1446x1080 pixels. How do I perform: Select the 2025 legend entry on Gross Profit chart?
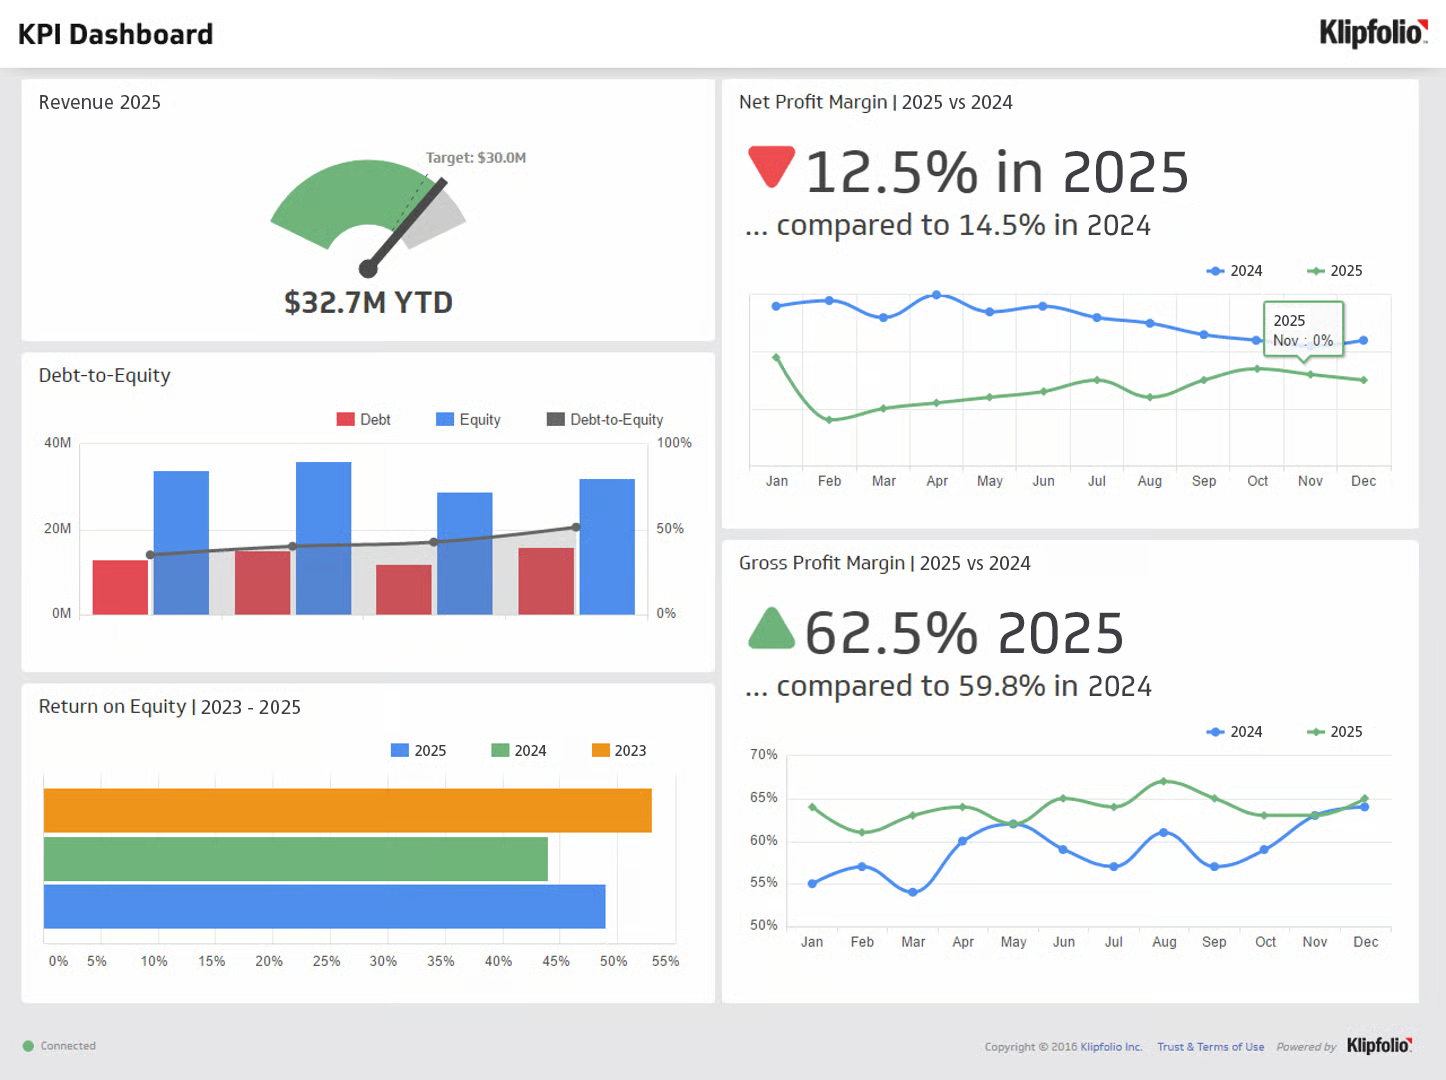1335,731
